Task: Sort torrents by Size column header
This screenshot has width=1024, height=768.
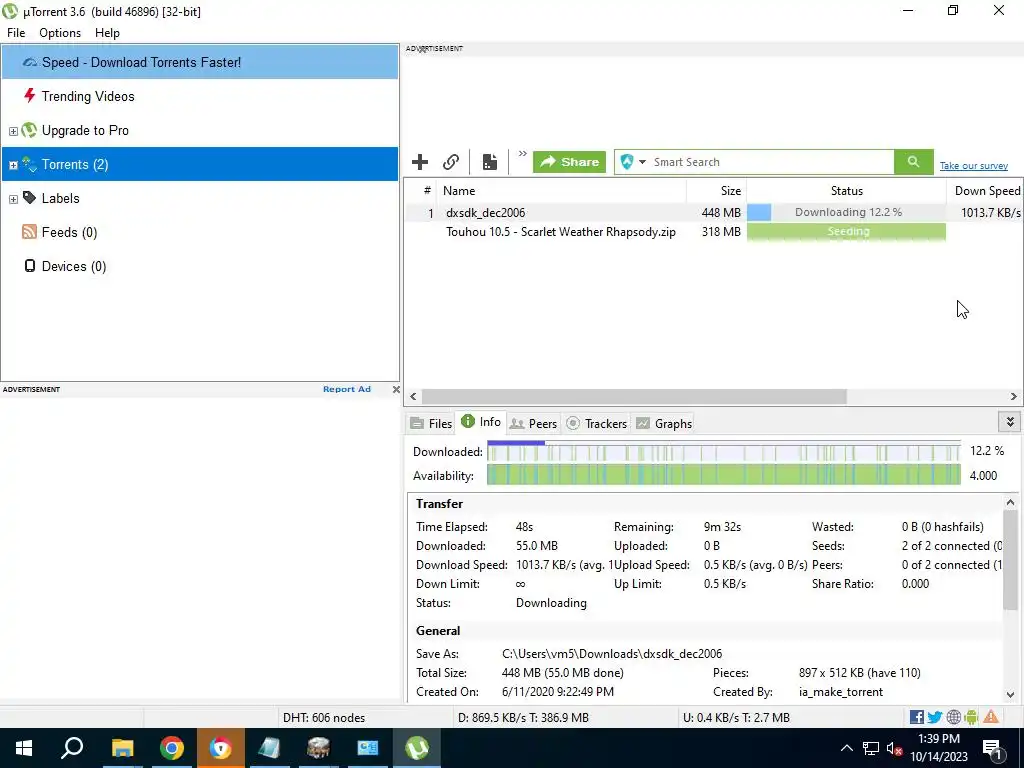Action: click(716, 191)
